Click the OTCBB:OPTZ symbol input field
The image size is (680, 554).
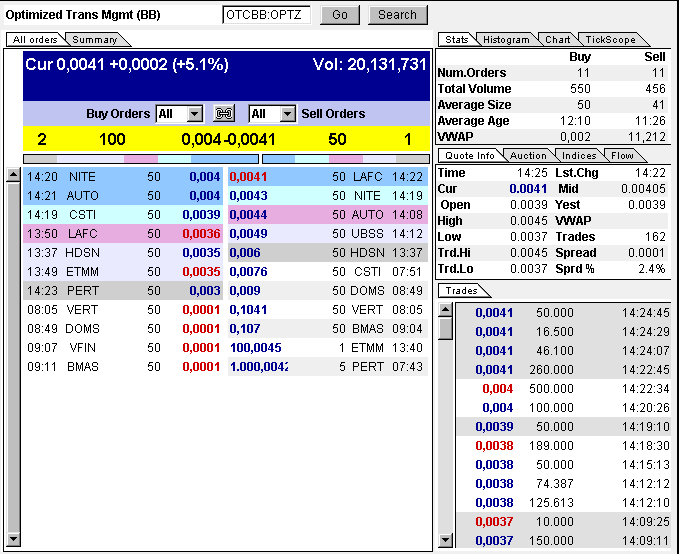(266, 15)
